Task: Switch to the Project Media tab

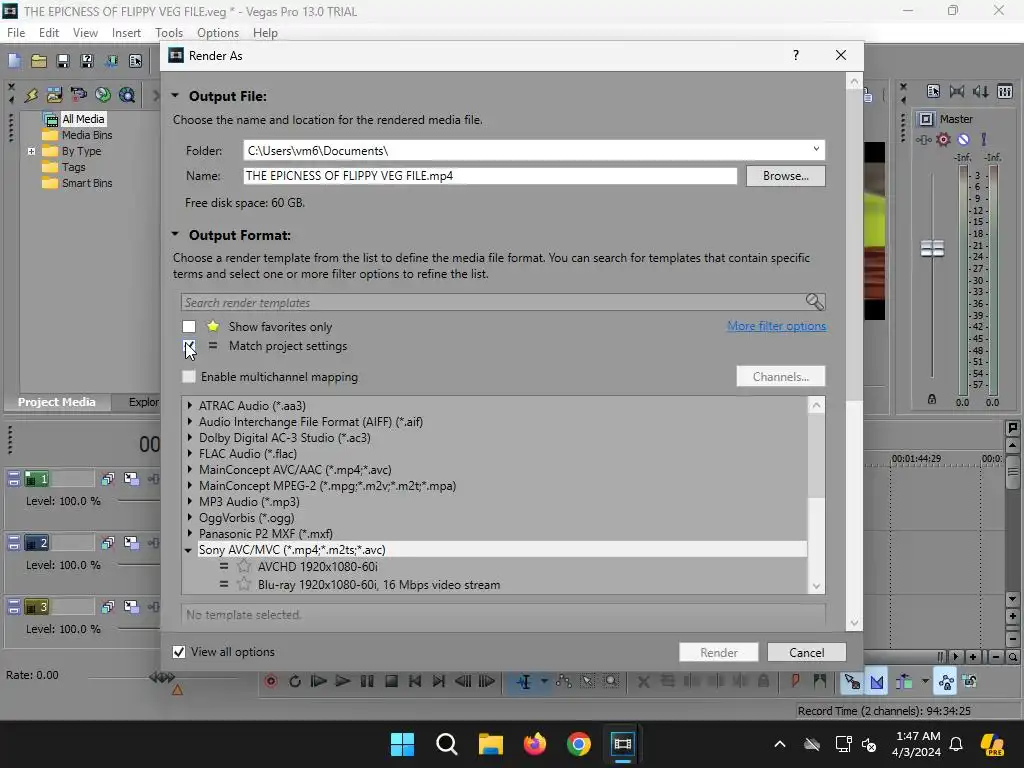Action: 57,402
